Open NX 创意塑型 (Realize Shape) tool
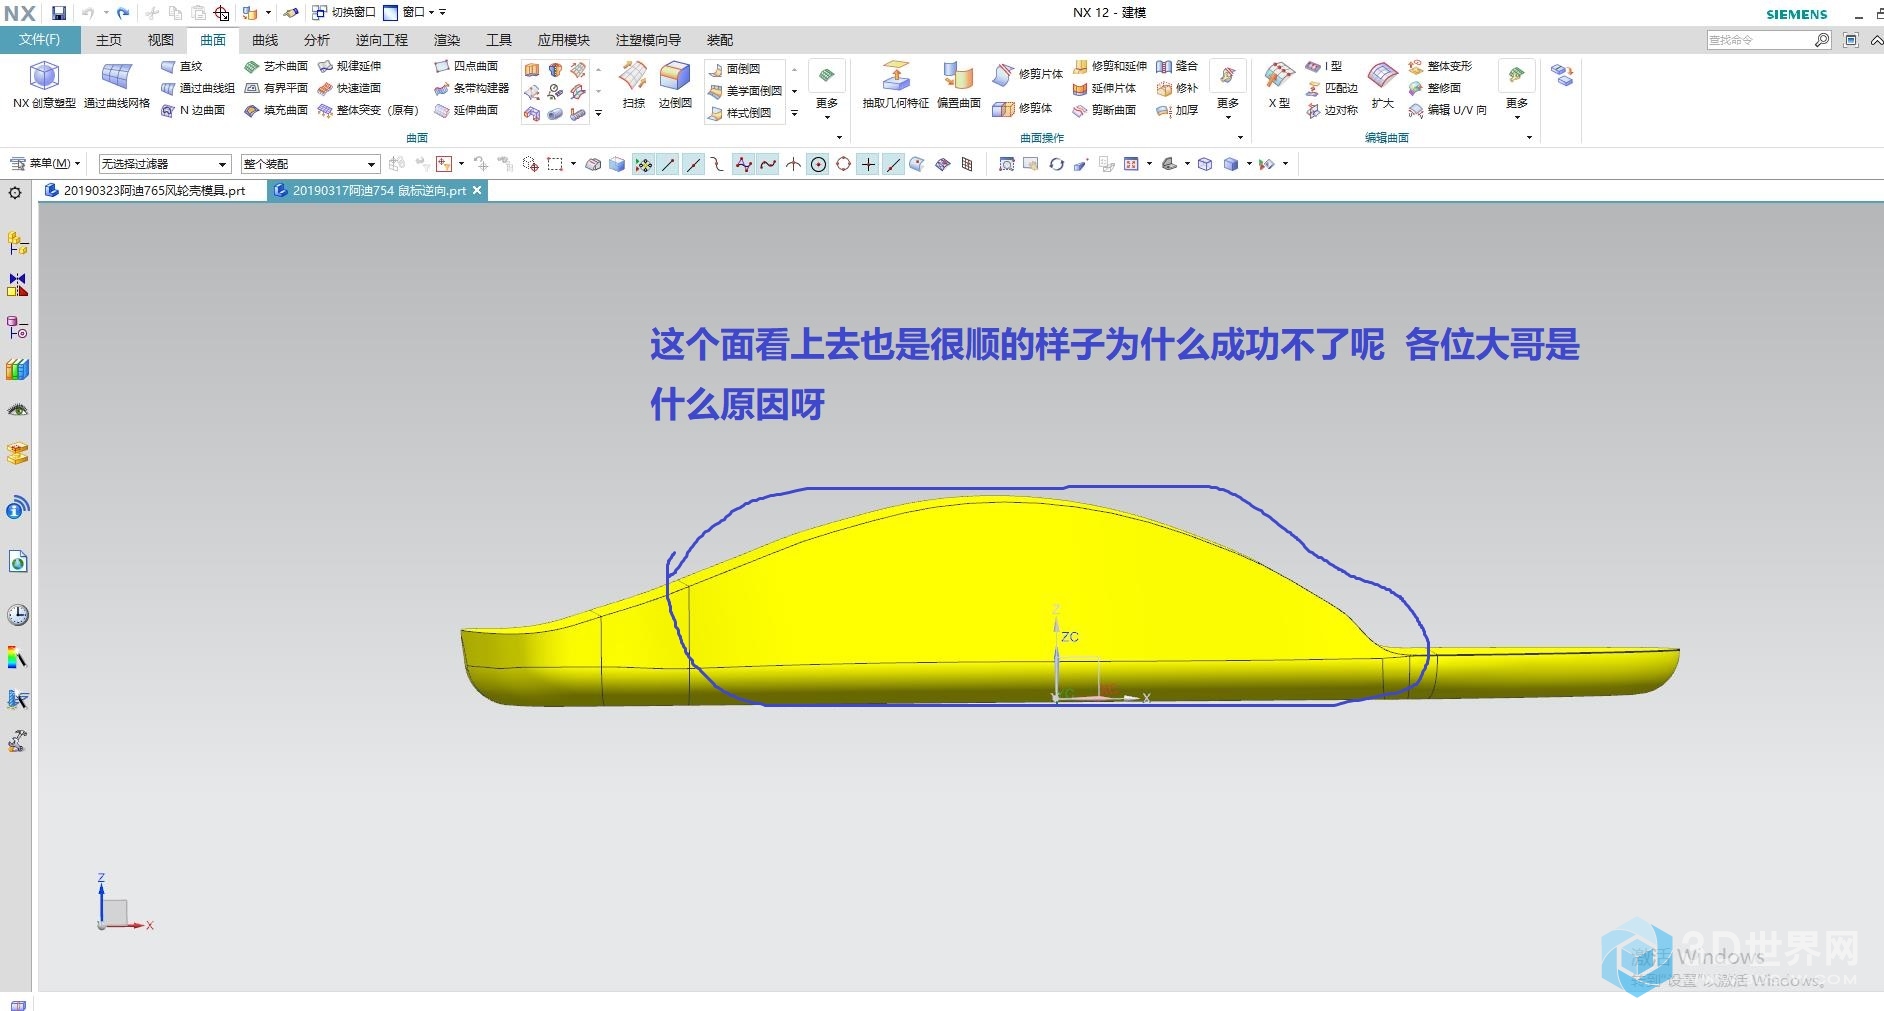 click(x=44, y=85)
